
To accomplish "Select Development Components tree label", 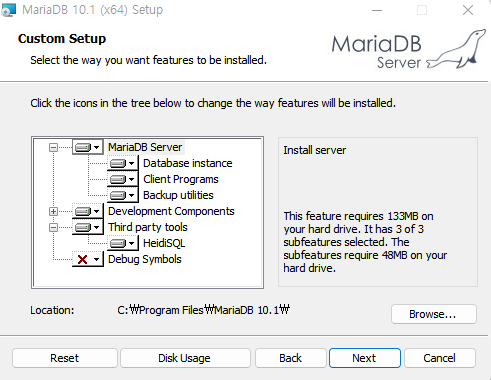I will click(171, 211).
